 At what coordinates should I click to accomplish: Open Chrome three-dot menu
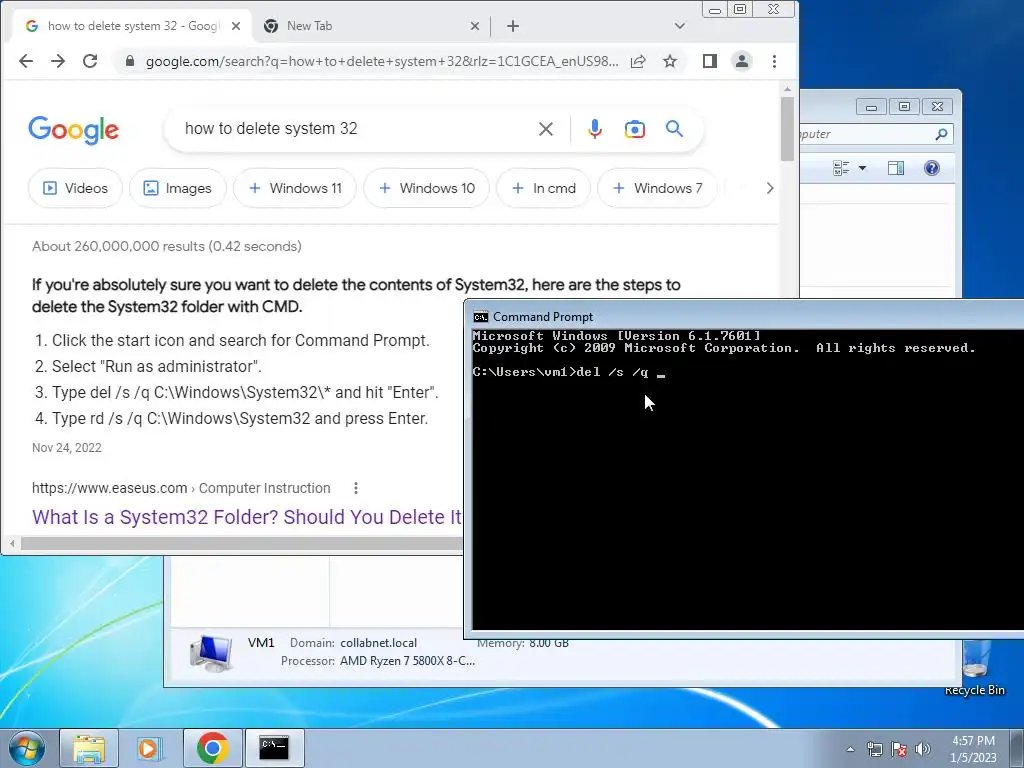(x=775, y=61)
